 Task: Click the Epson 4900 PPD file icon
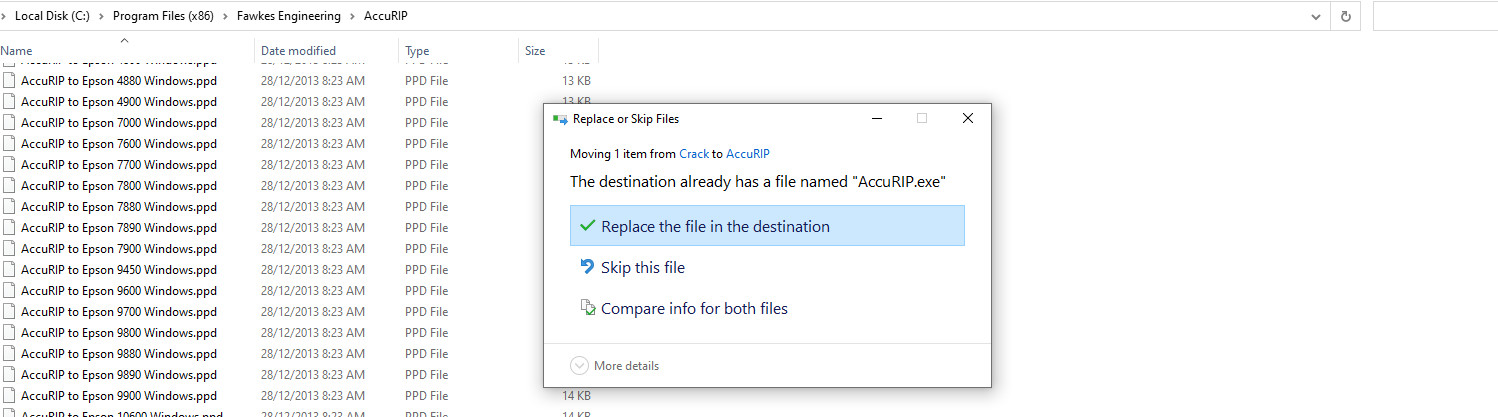click(x=10, y=102)
